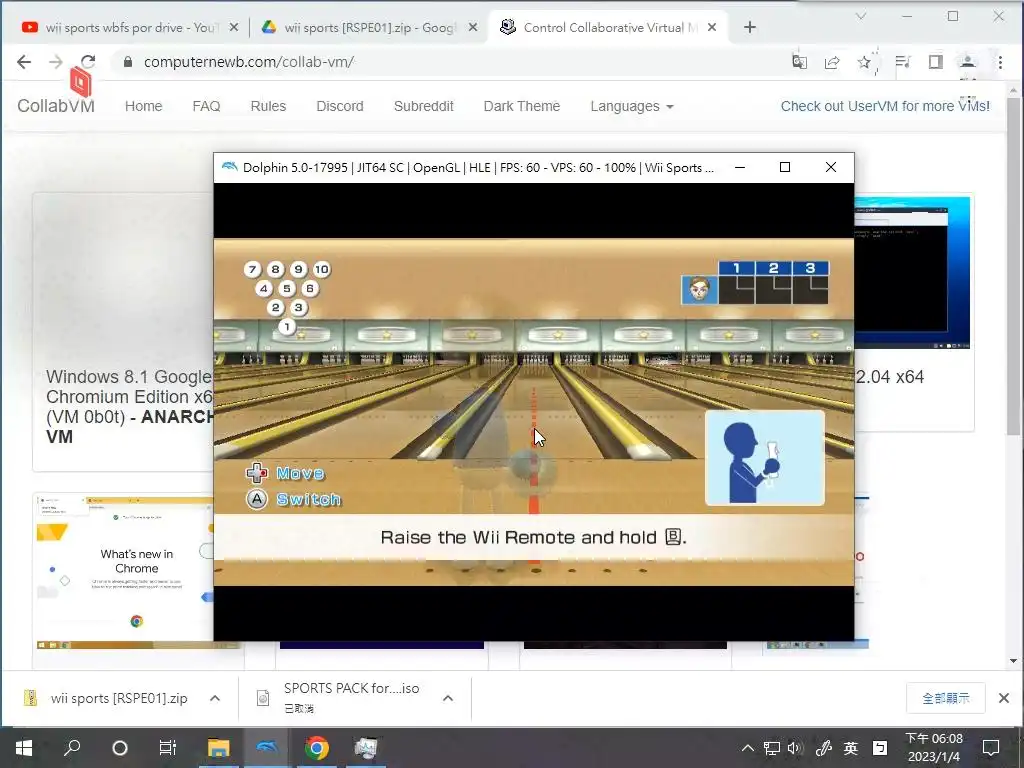
Task: Click the address bar URL computernewb.com/collab-vm/
Action: tap(249, 62)
